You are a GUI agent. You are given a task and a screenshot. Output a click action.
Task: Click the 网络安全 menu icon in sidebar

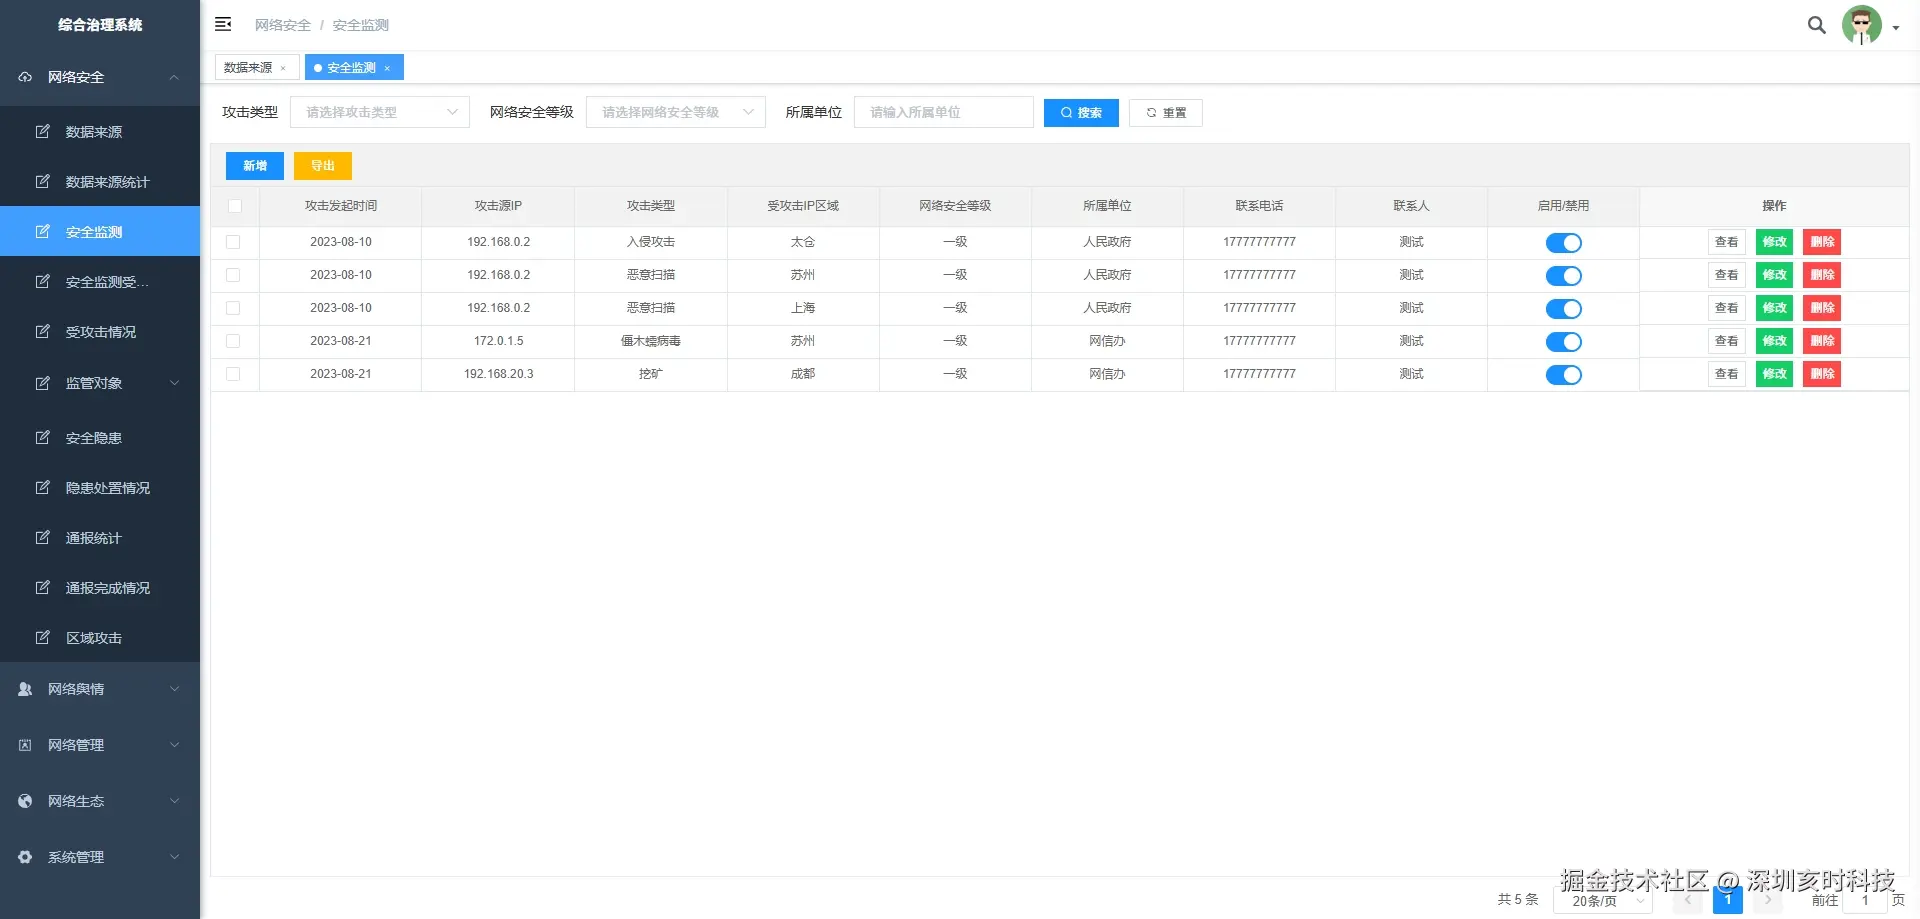pyautogui.click(x=25, y=77)
